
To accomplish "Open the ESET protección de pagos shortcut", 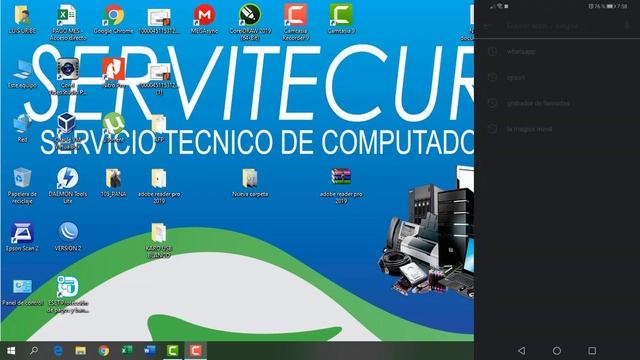I will [68, 295].
